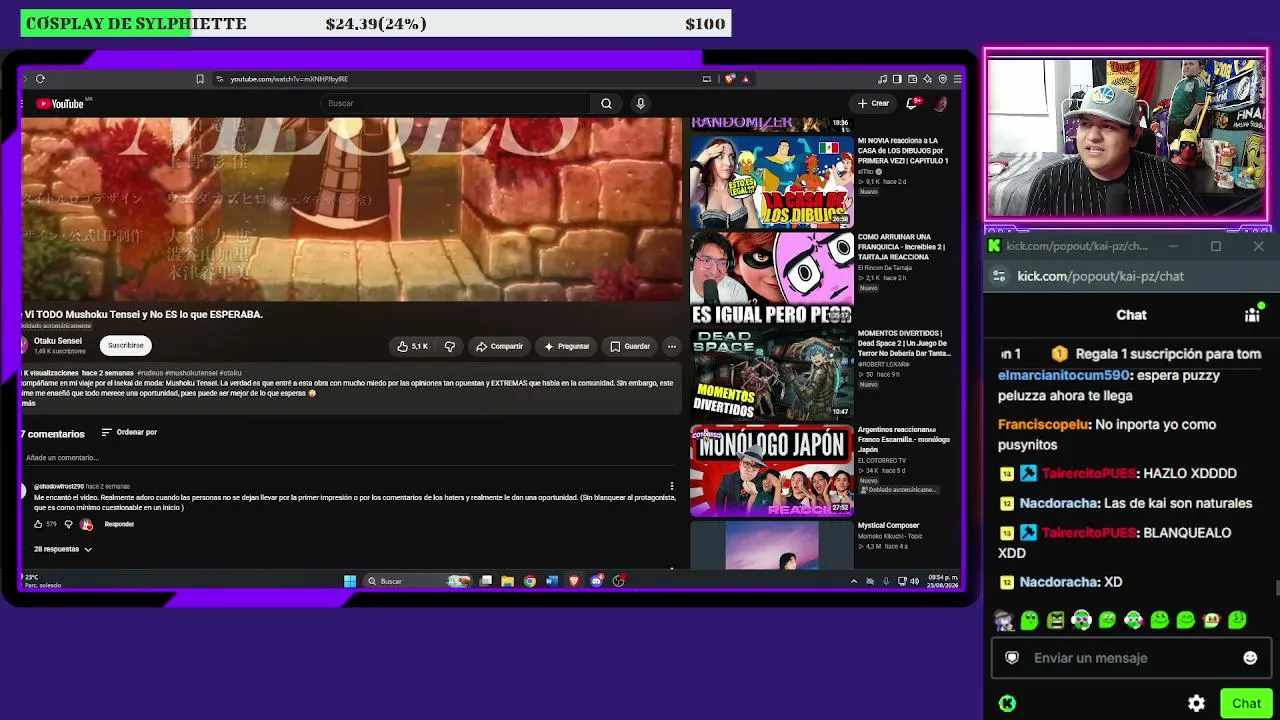Viewport: 1280px width, 720px height.
Task: Click the Preguntar button
Action: (567, 346)
